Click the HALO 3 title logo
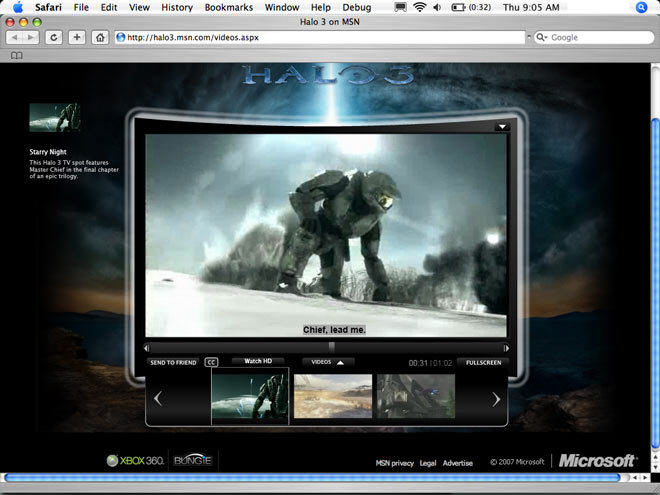This screenshot has height=495, width=660. (x=328, y=76)
